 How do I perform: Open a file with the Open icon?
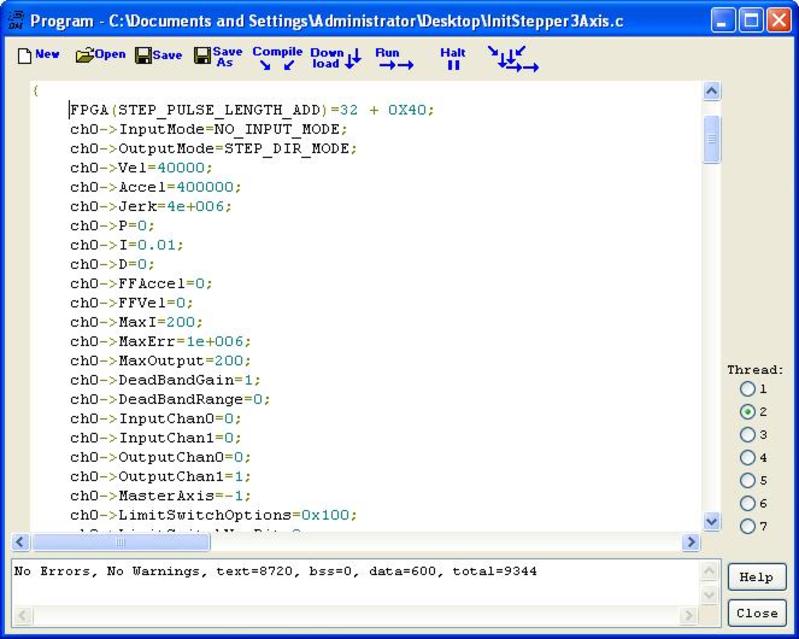tap(100, 56)
